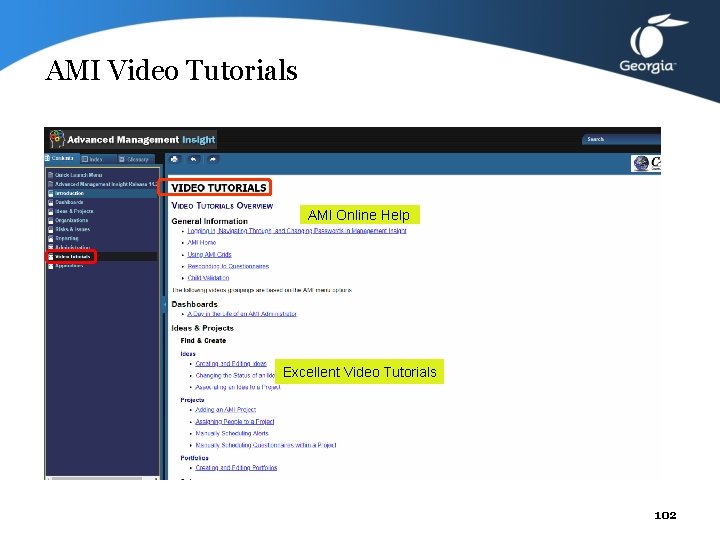Screen dimensions: 720x540
Task: Click the book icon beside Appendices
Action: [x=51, y=266]
